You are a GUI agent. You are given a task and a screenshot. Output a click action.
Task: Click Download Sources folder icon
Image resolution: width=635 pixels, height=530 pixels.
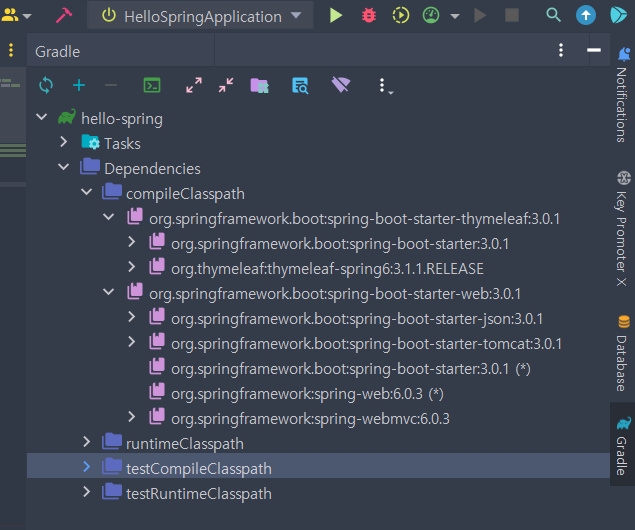pyautogui.click(x=260, y=85)
